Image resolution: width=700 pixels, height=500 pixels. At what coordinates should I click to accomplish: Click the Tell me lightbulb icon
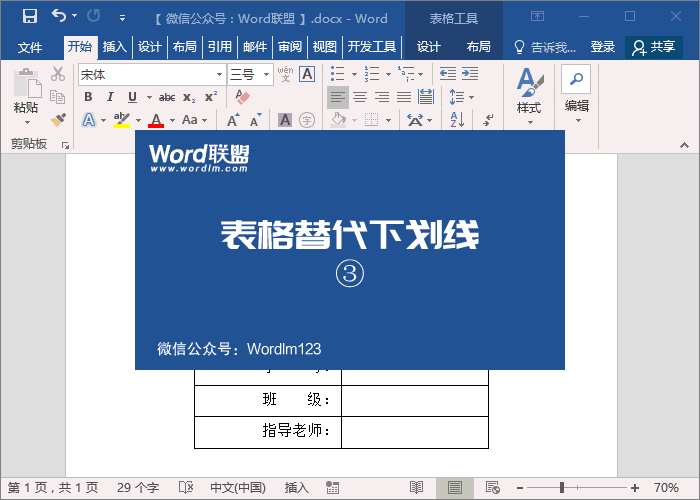tap(519, 47)
